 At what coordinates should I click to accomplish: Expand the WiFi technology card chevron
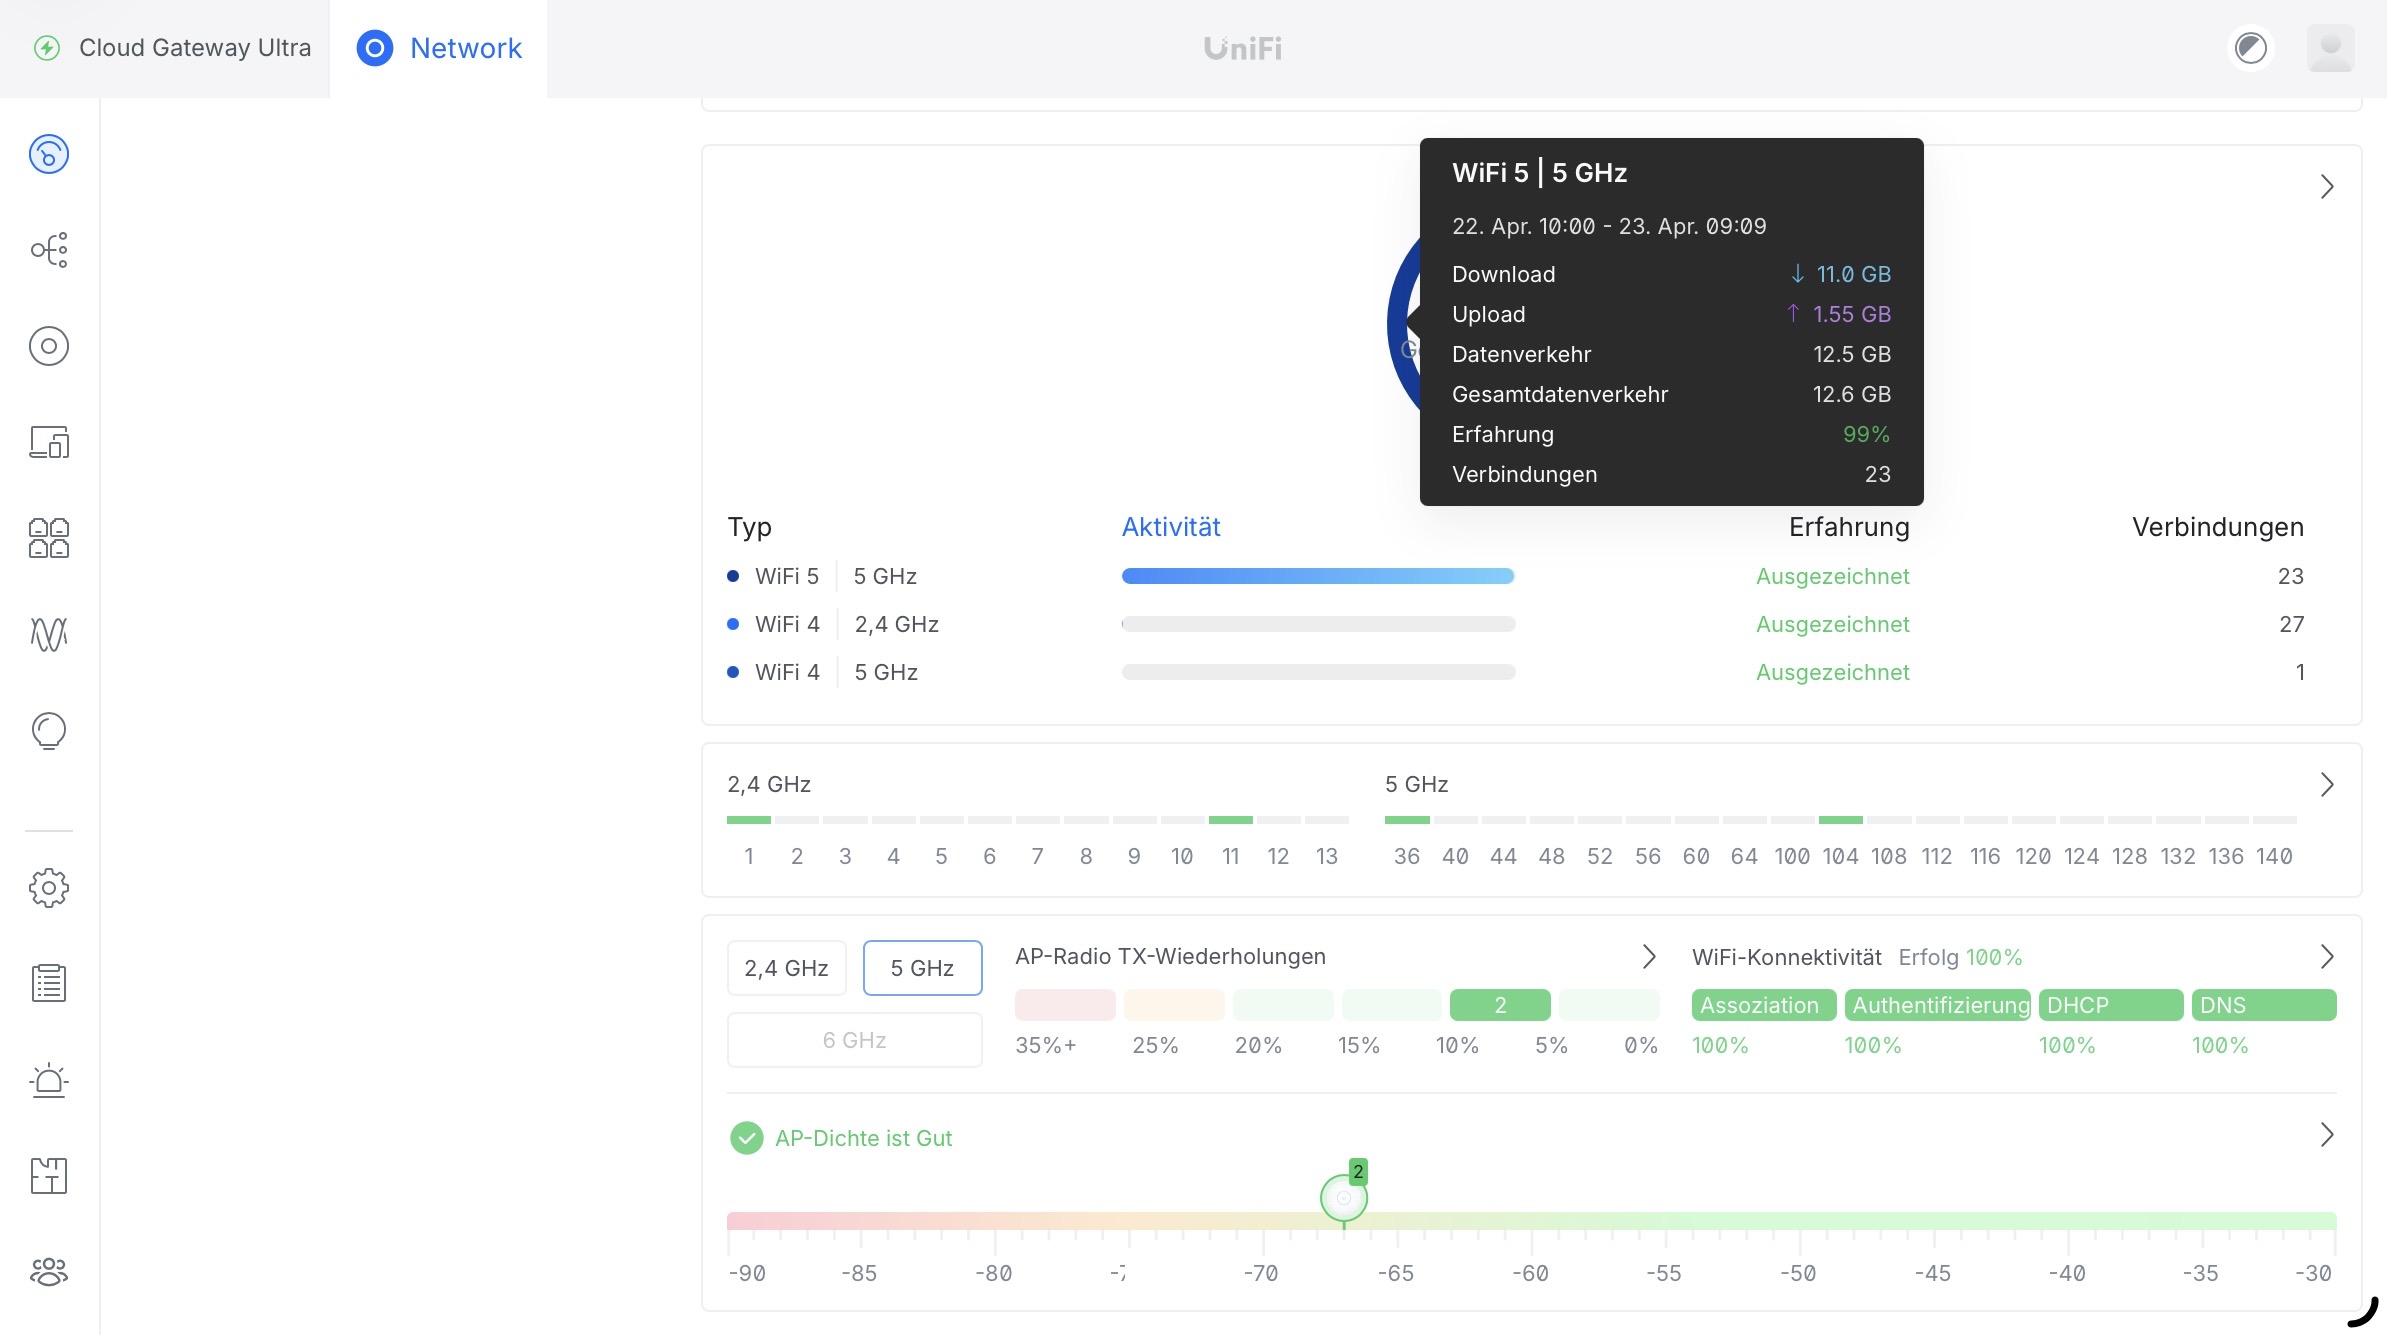click(2327, 187)
